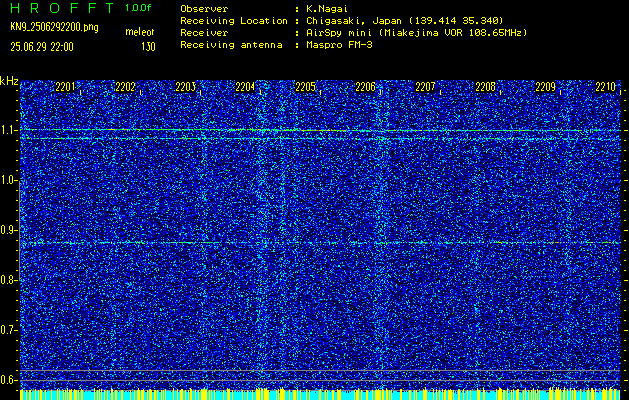Click the 2203 time marker
The image size is (629, 400).
(185, 87)
